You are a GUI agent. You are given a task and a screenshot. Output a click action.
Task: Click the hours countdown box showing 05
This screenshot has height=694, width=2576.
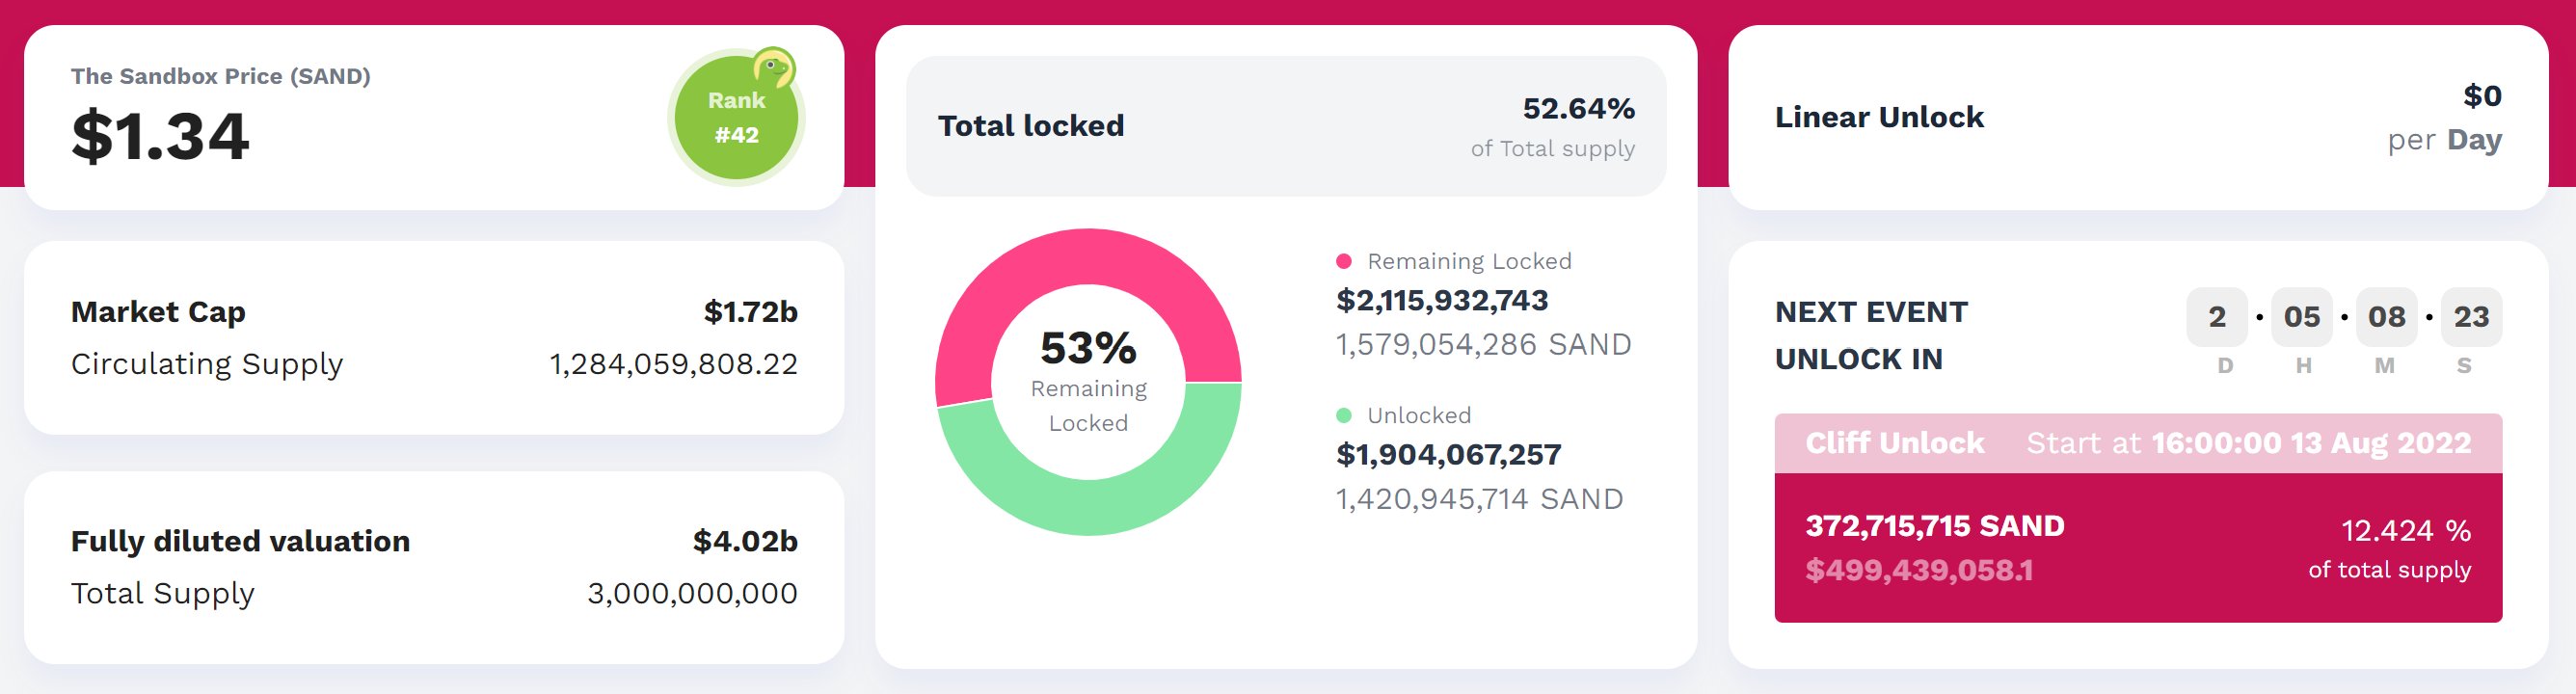2301,317
